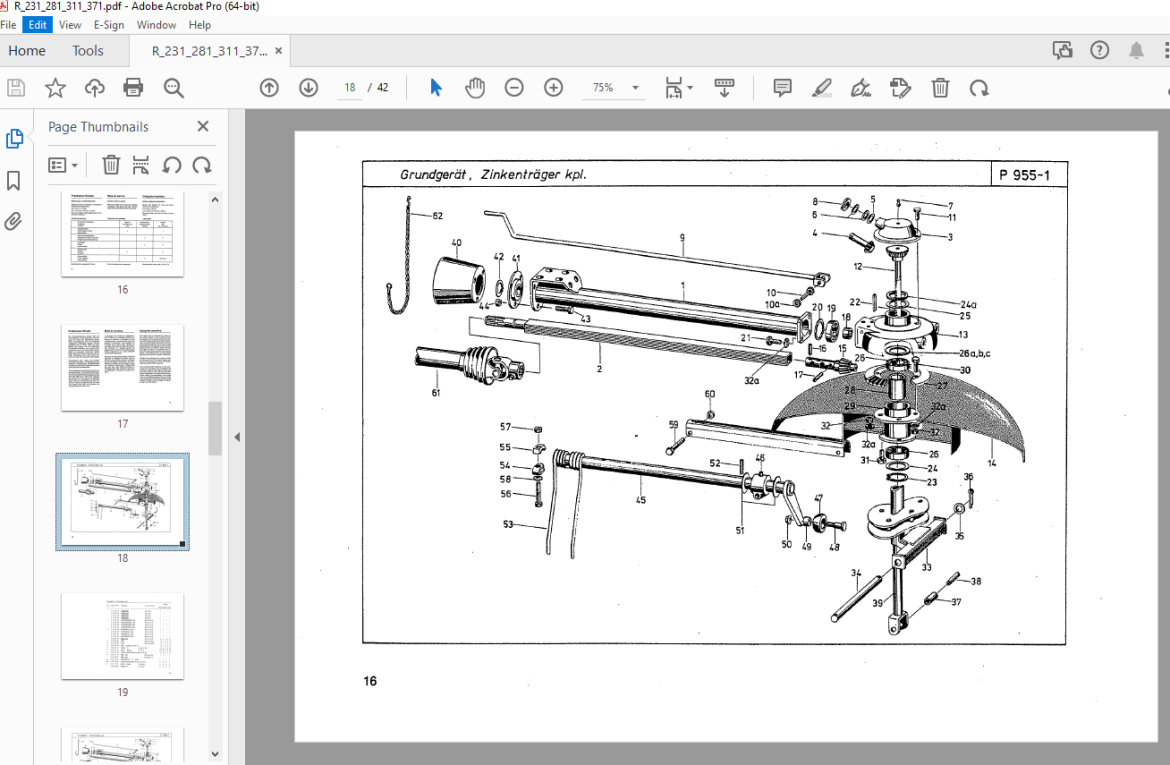The height and width of the screenshot is (765, 1170).
Task: Rotate the page with the main toolbar rotate icon
Action: (x=979, y=88)
